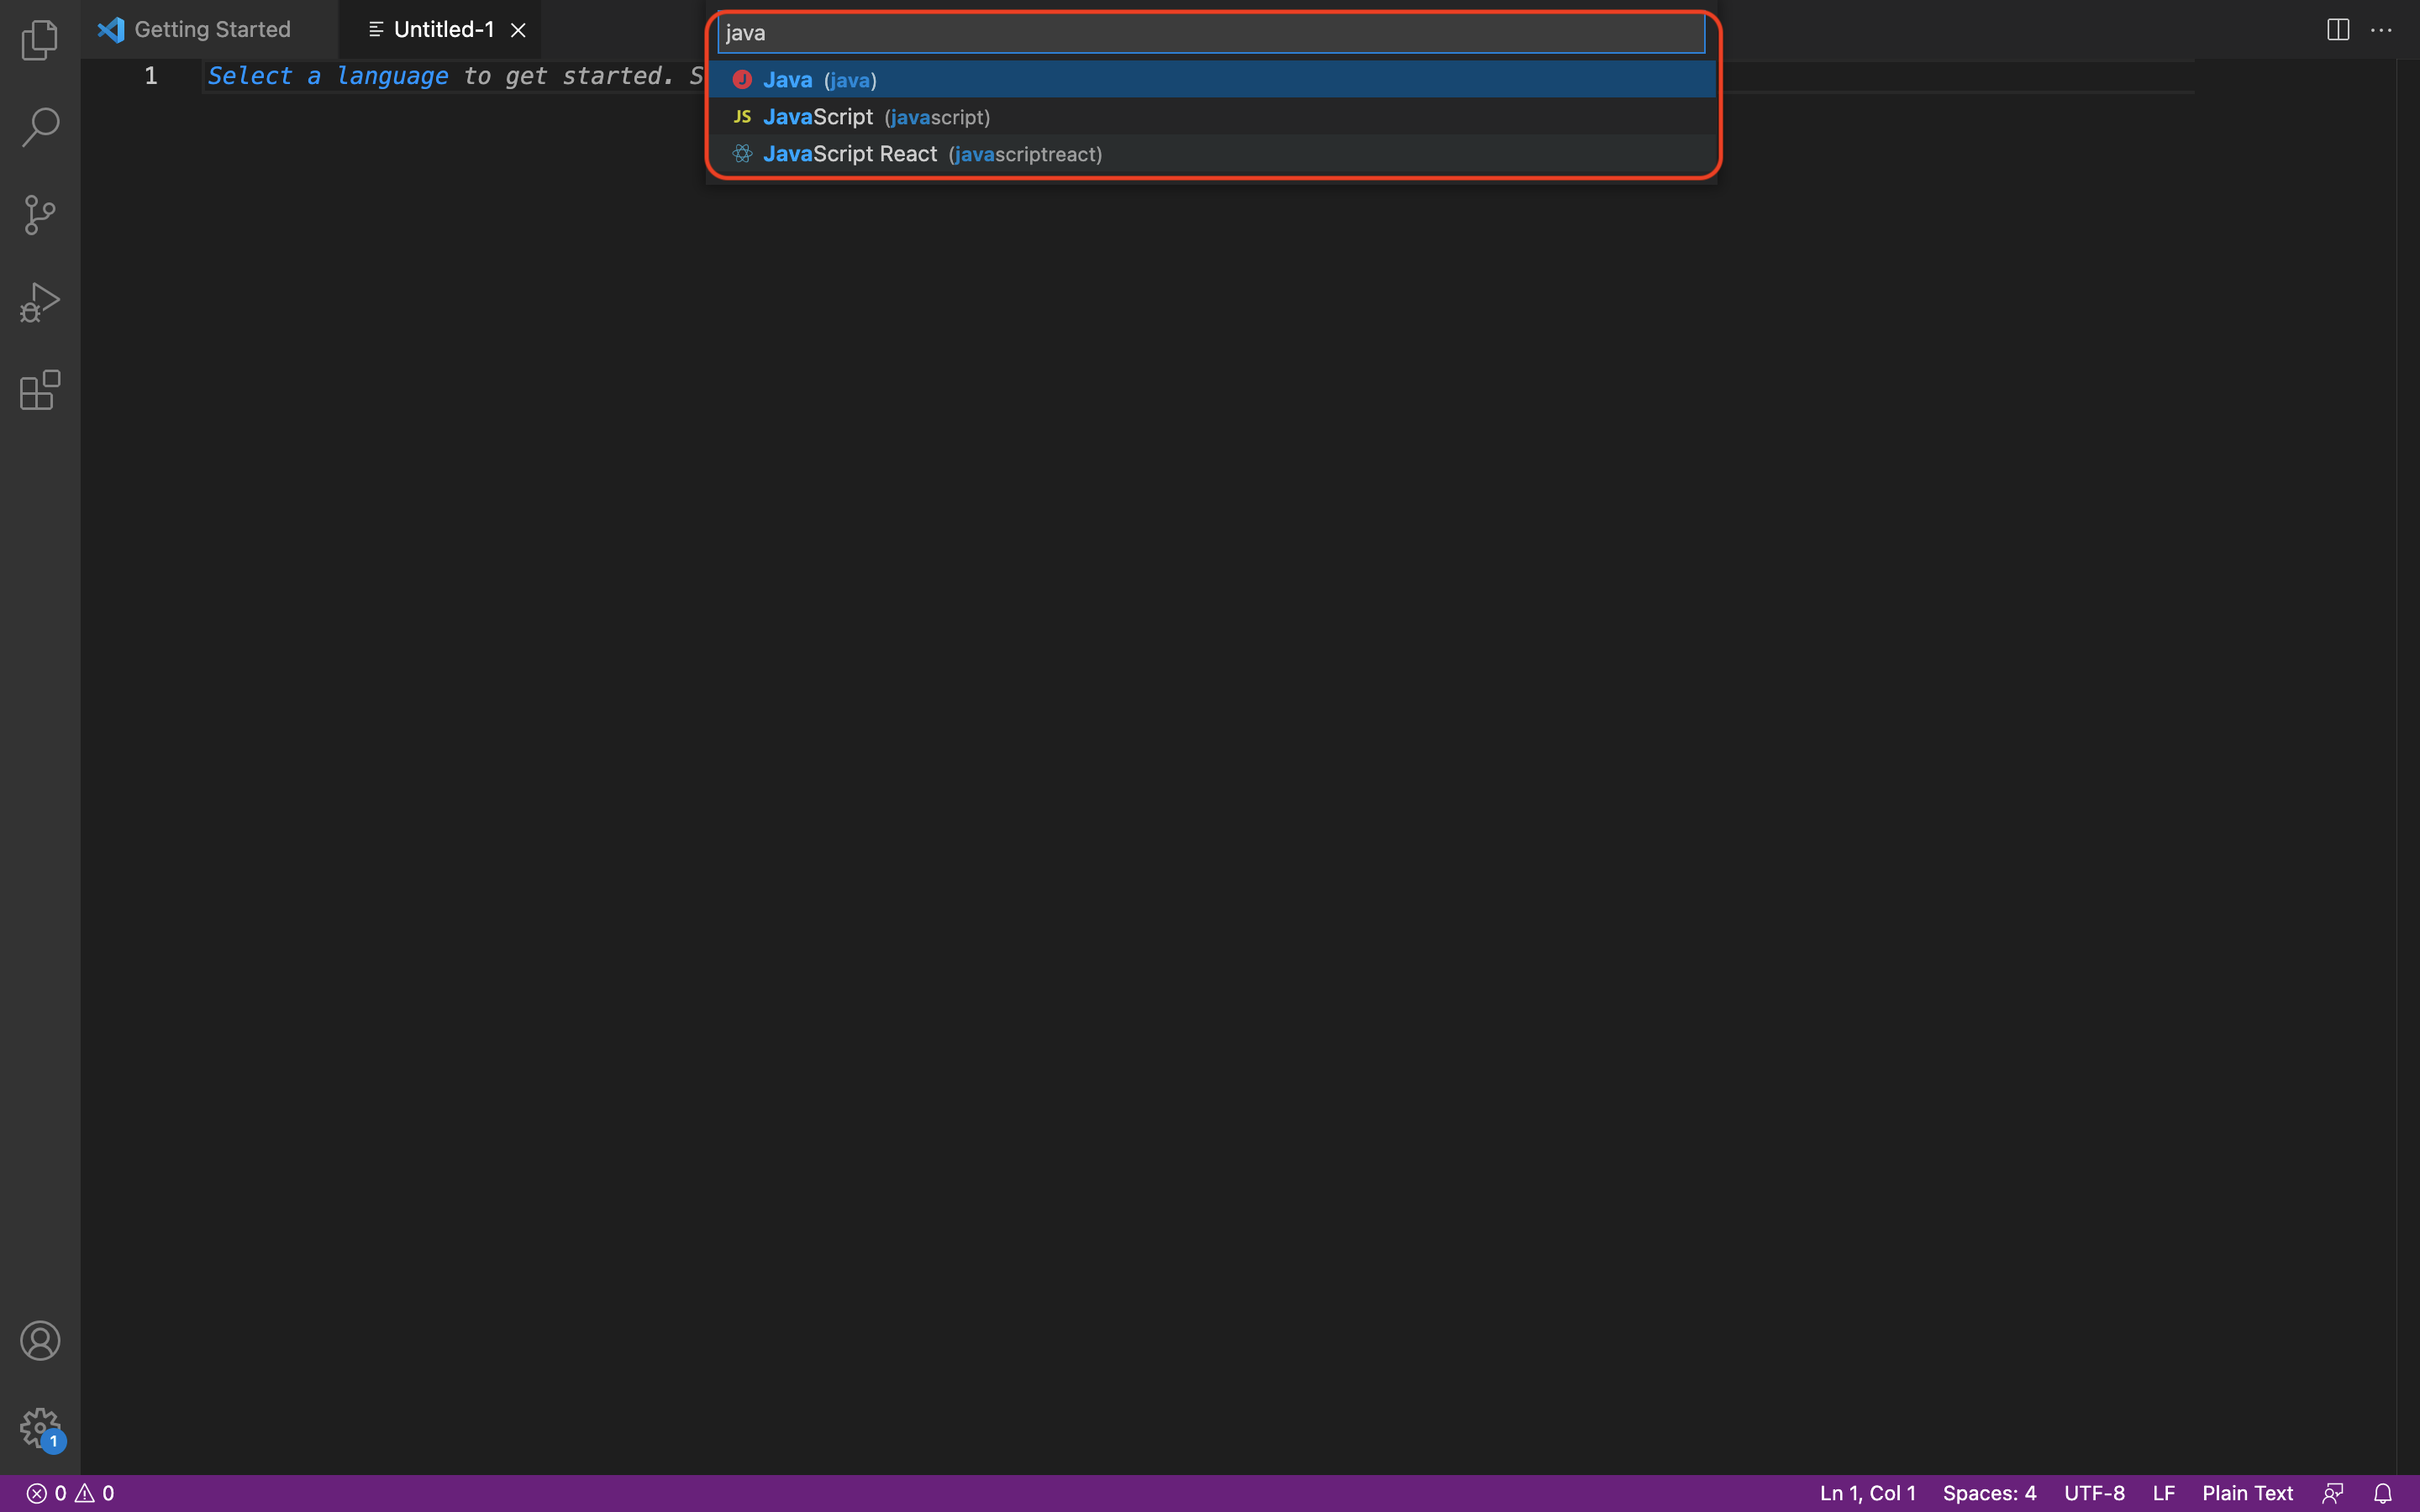Open the editor More Actions ellipsis

(x=2381, y=30)
